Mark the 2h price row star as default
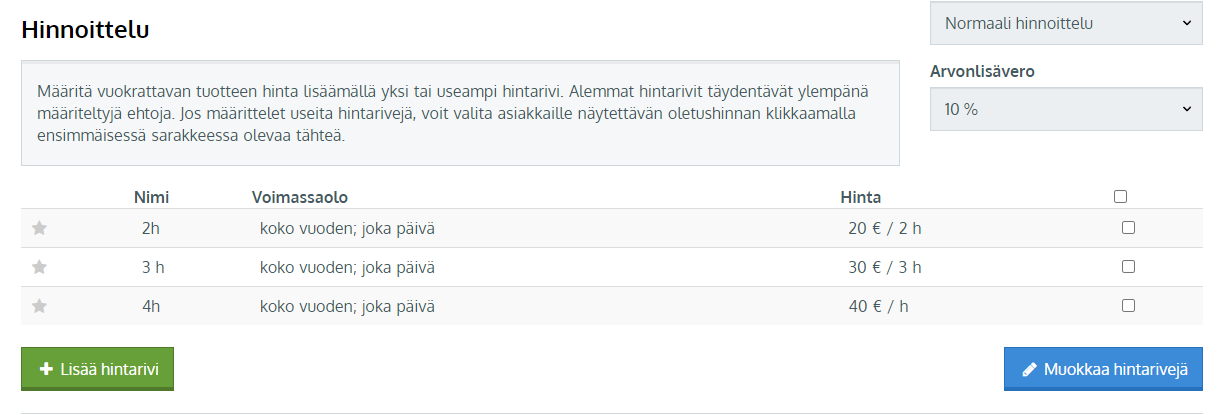Screen dimensions: 1217x415 pyautogui.click(x=40, y=228)
